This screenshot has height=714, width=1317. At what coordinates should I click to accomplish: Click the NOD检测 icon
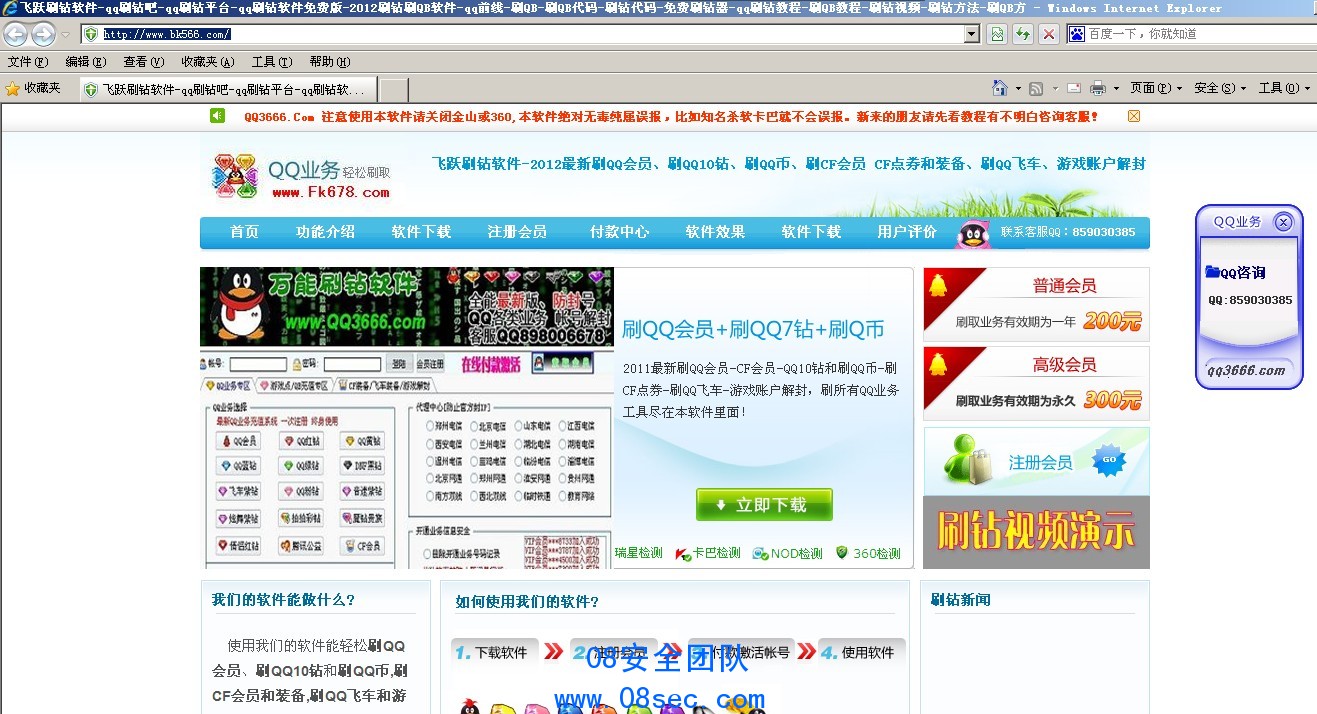[x=760, y=553]
